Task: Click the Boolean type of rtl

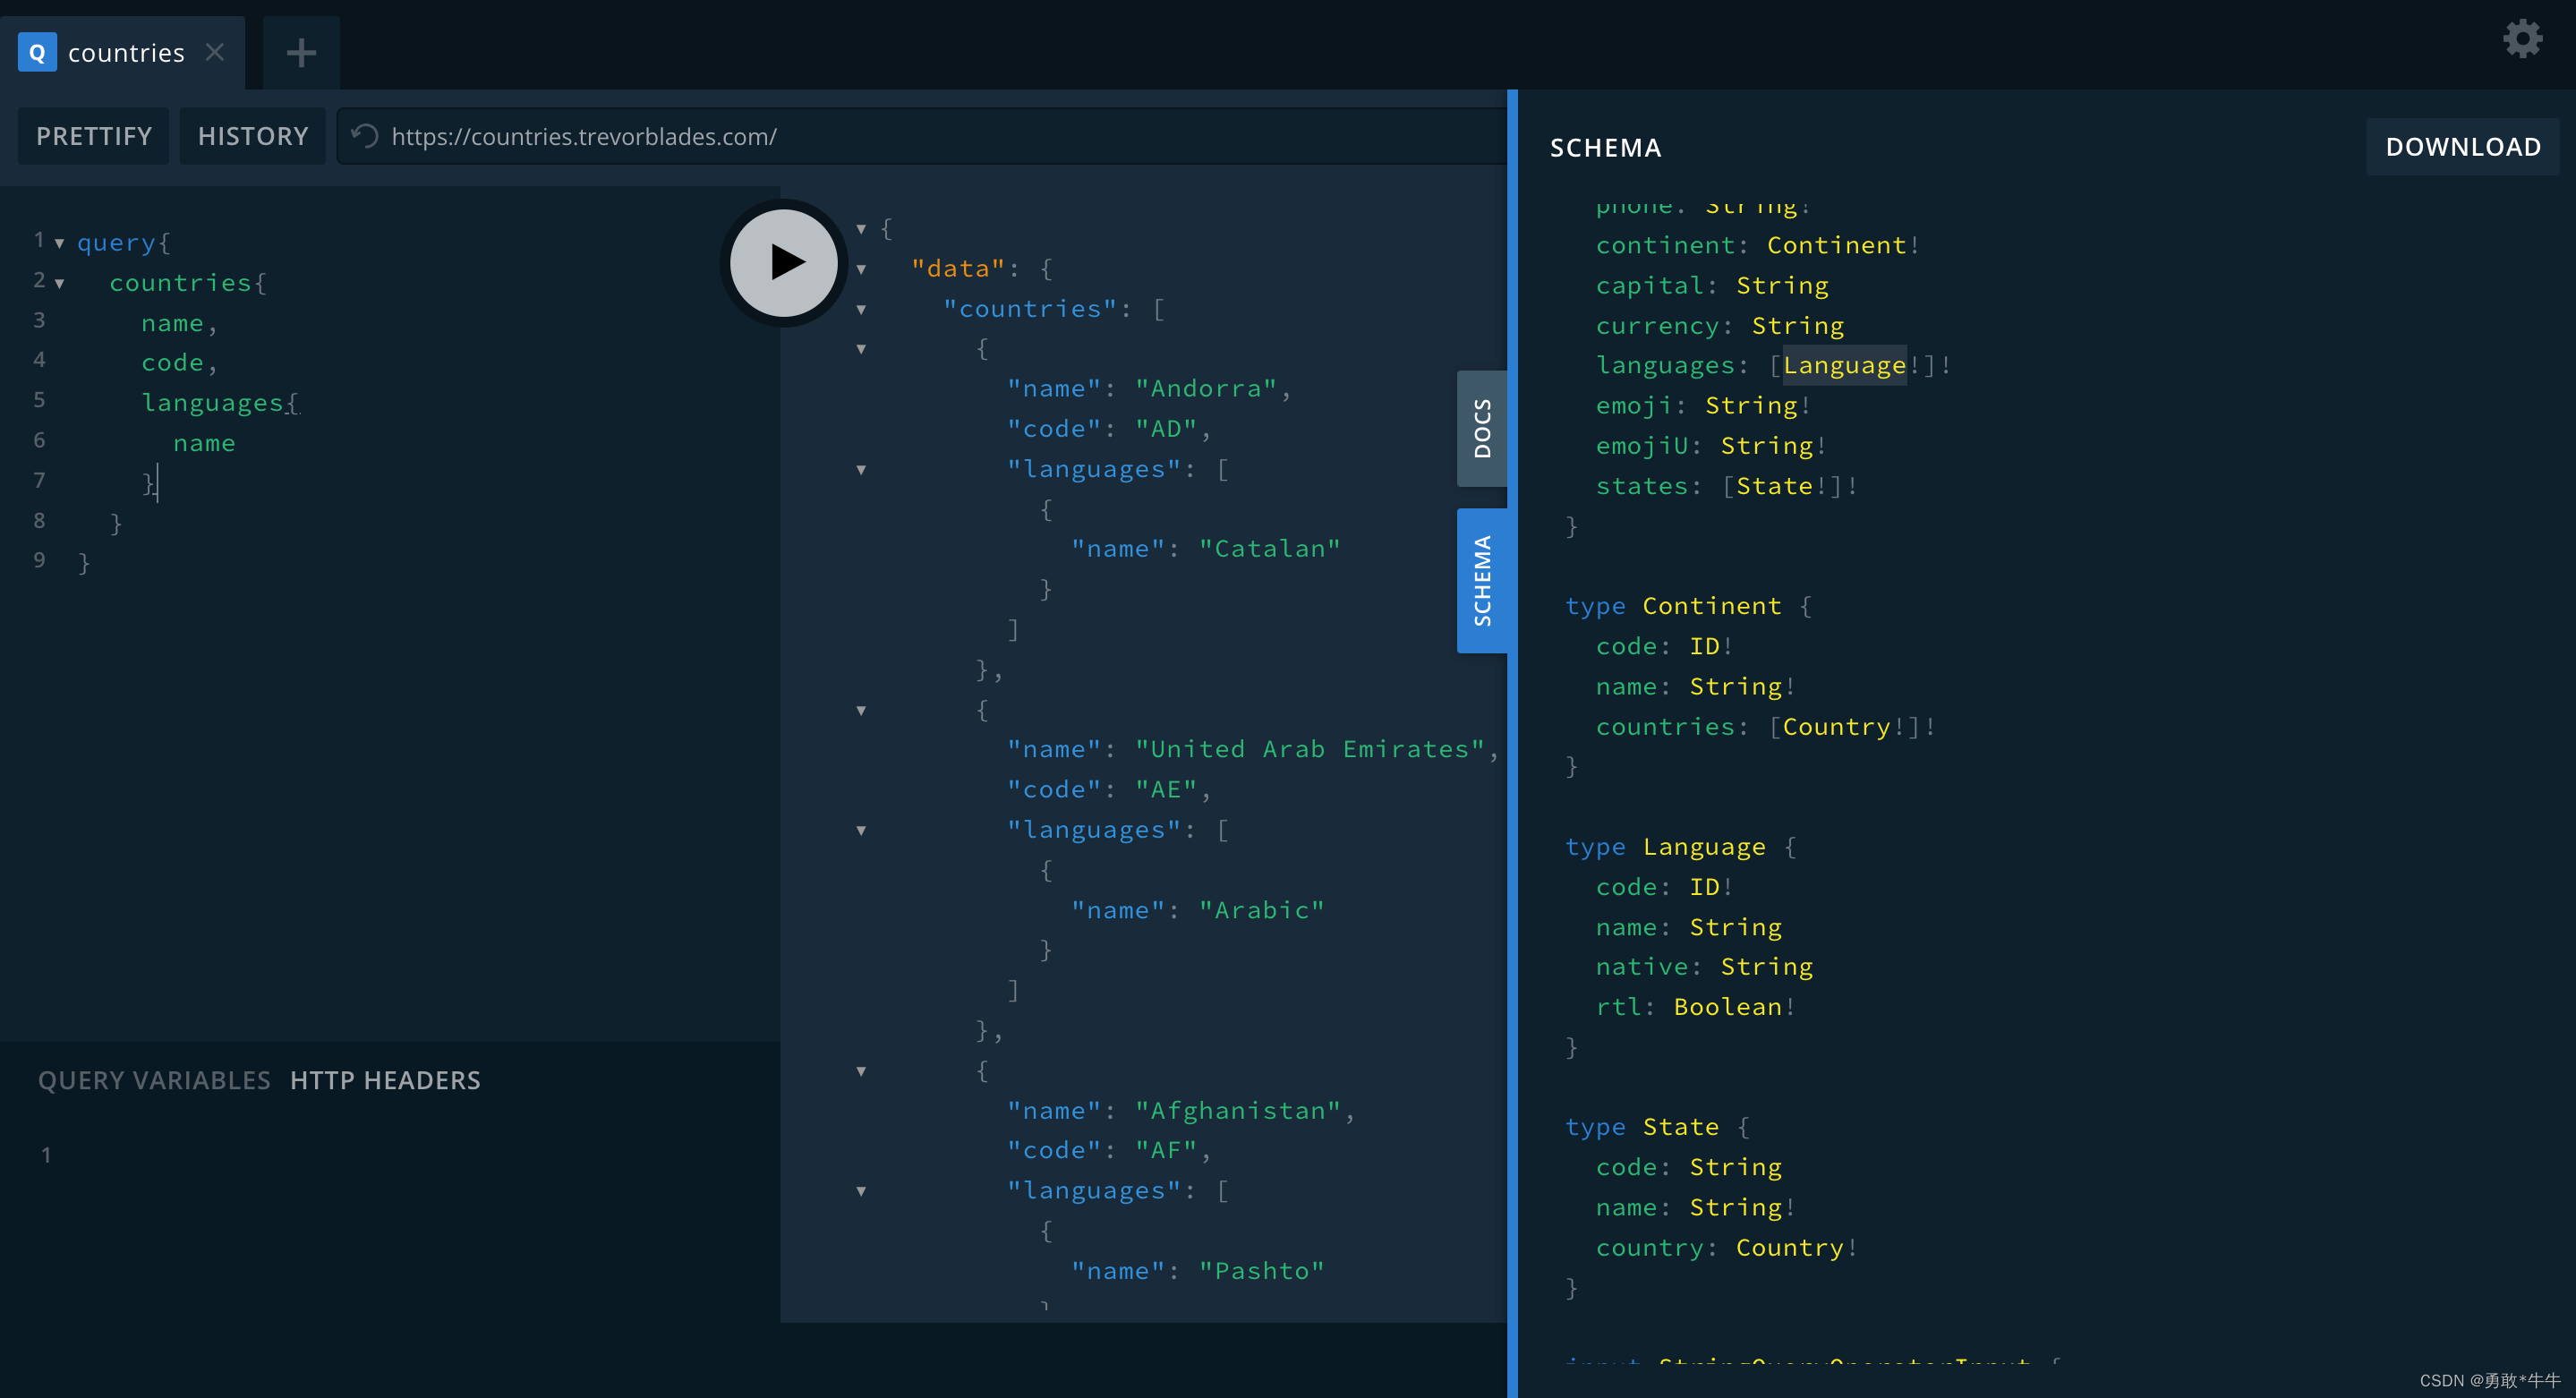Action: (x=1728, y=1007)
